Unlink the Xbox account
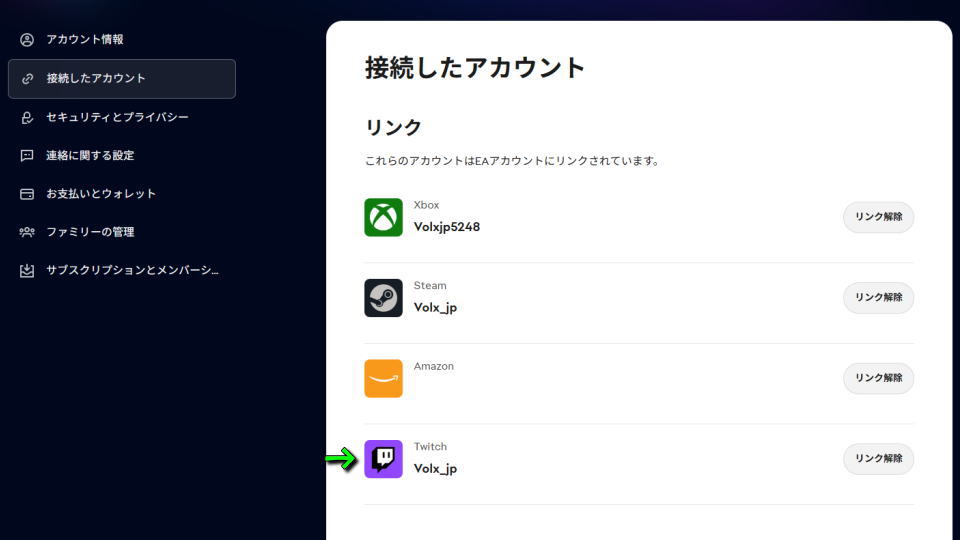This screenshot has height=540, width=960. [878, 217]
